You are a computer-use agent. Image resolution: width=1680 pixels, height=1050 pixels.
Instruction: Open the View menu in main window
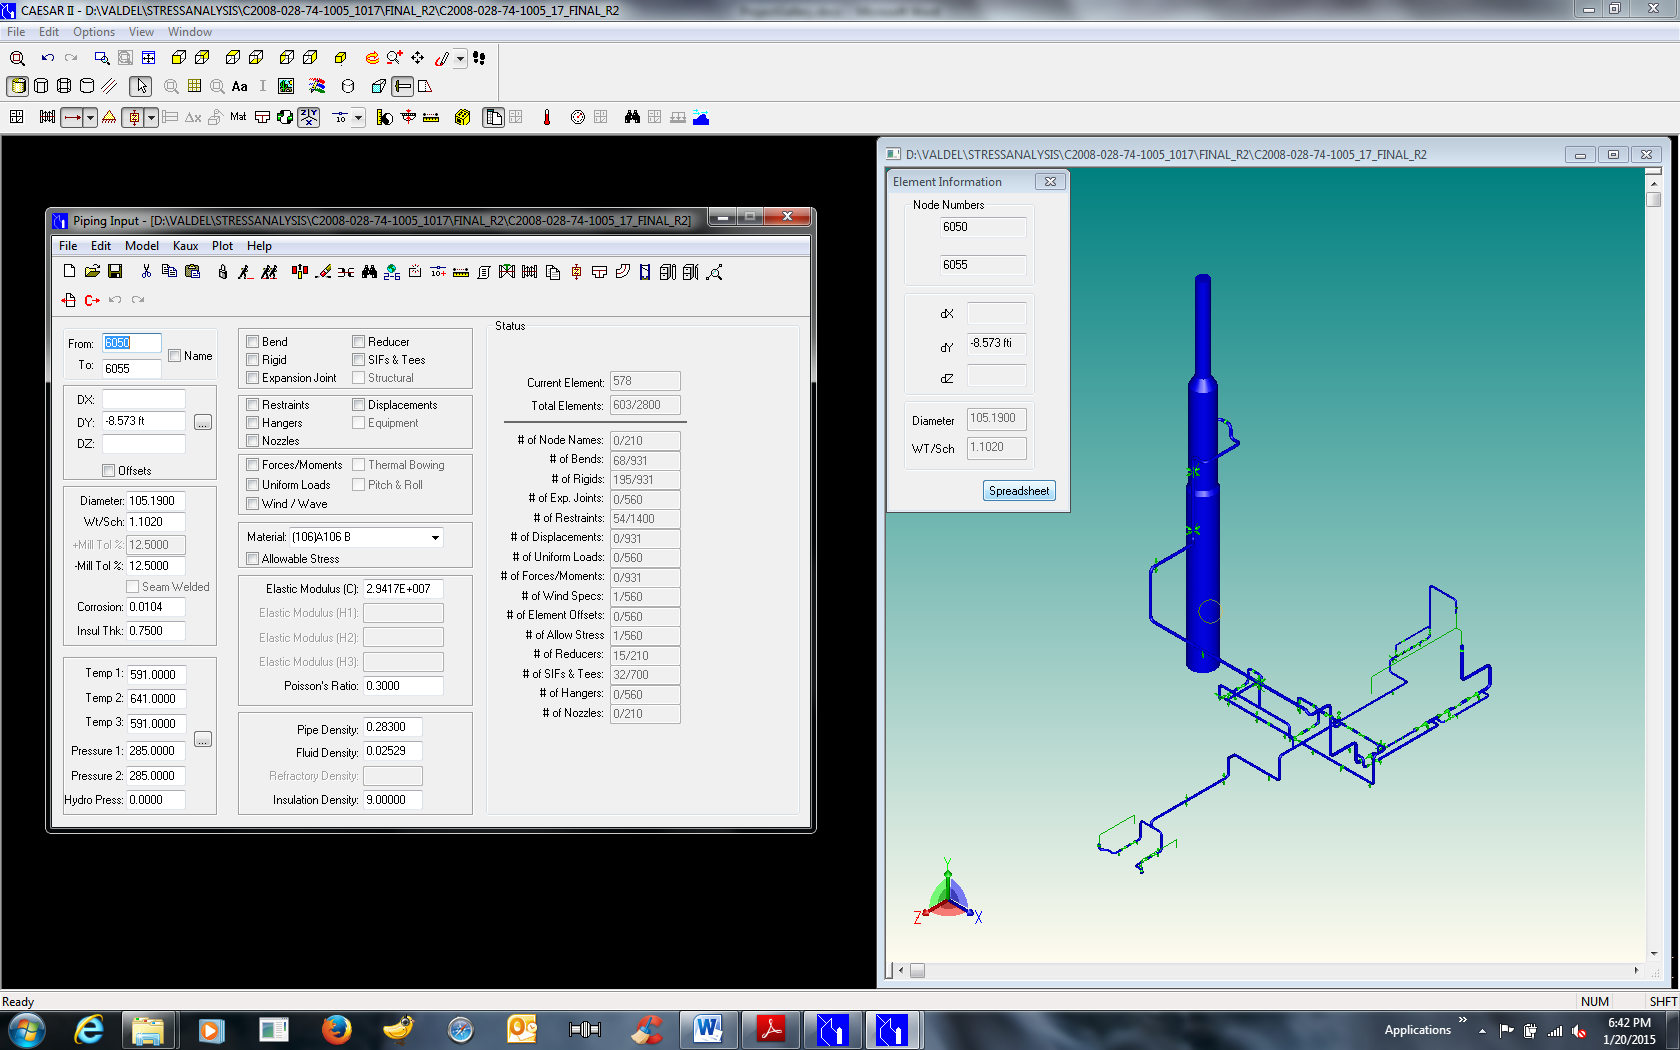pos(141,32)
